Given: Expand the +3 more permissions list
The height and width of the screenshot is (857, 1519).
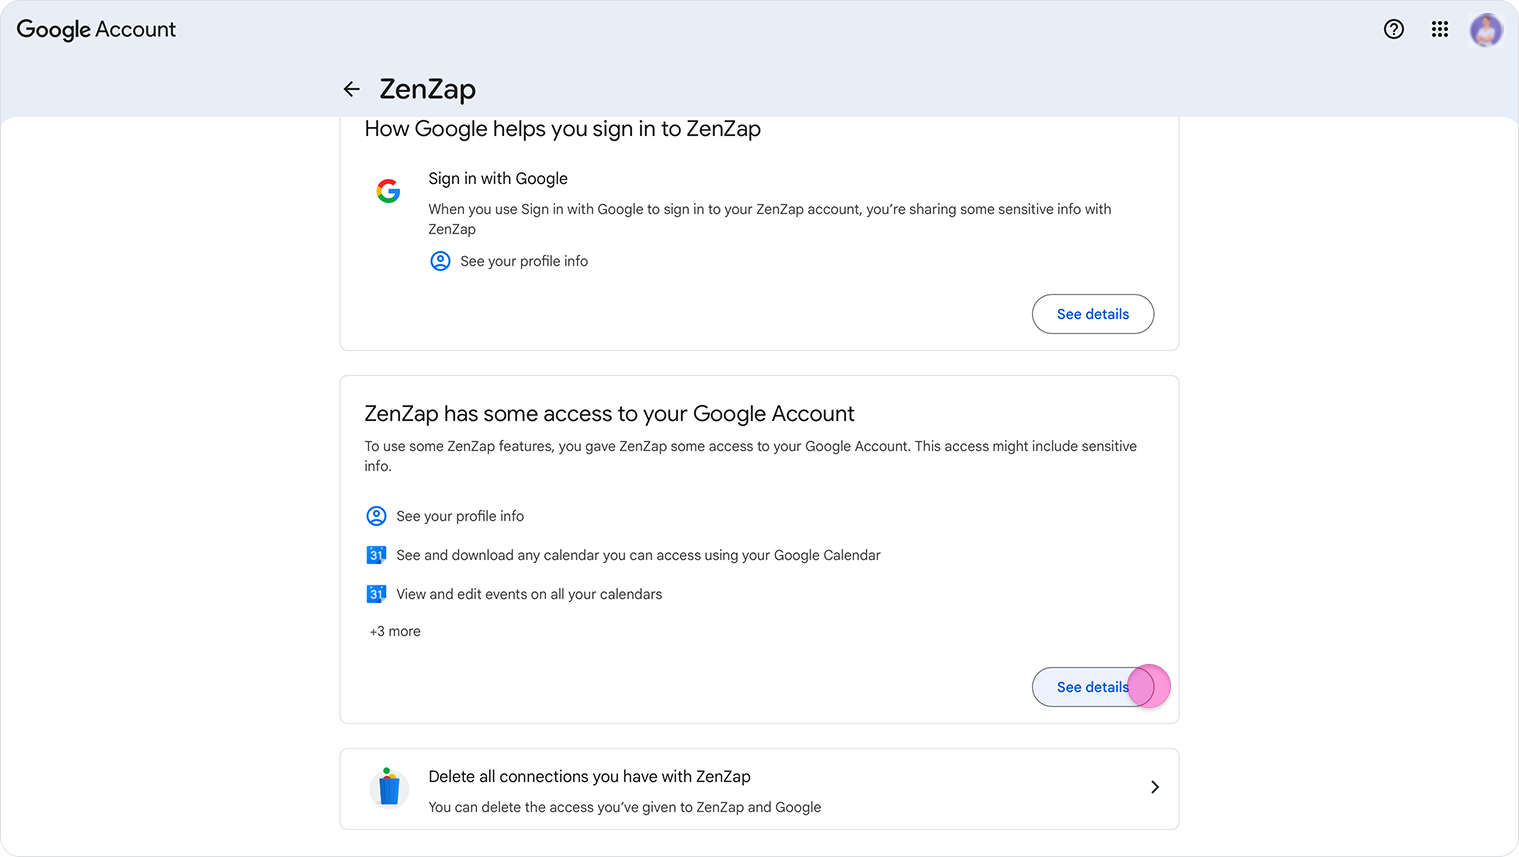Looking at the screenshot, I should (x=395, y=631).
